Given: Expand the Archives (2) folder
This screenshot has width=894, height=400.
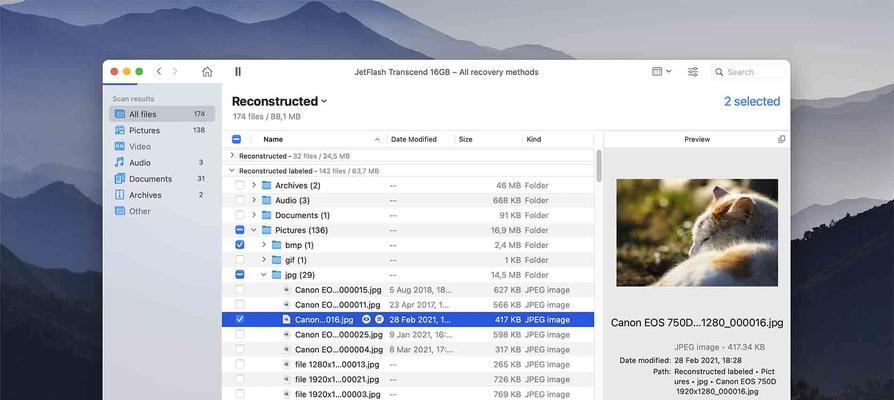Looking at the screenshot, I should (254, 185).
